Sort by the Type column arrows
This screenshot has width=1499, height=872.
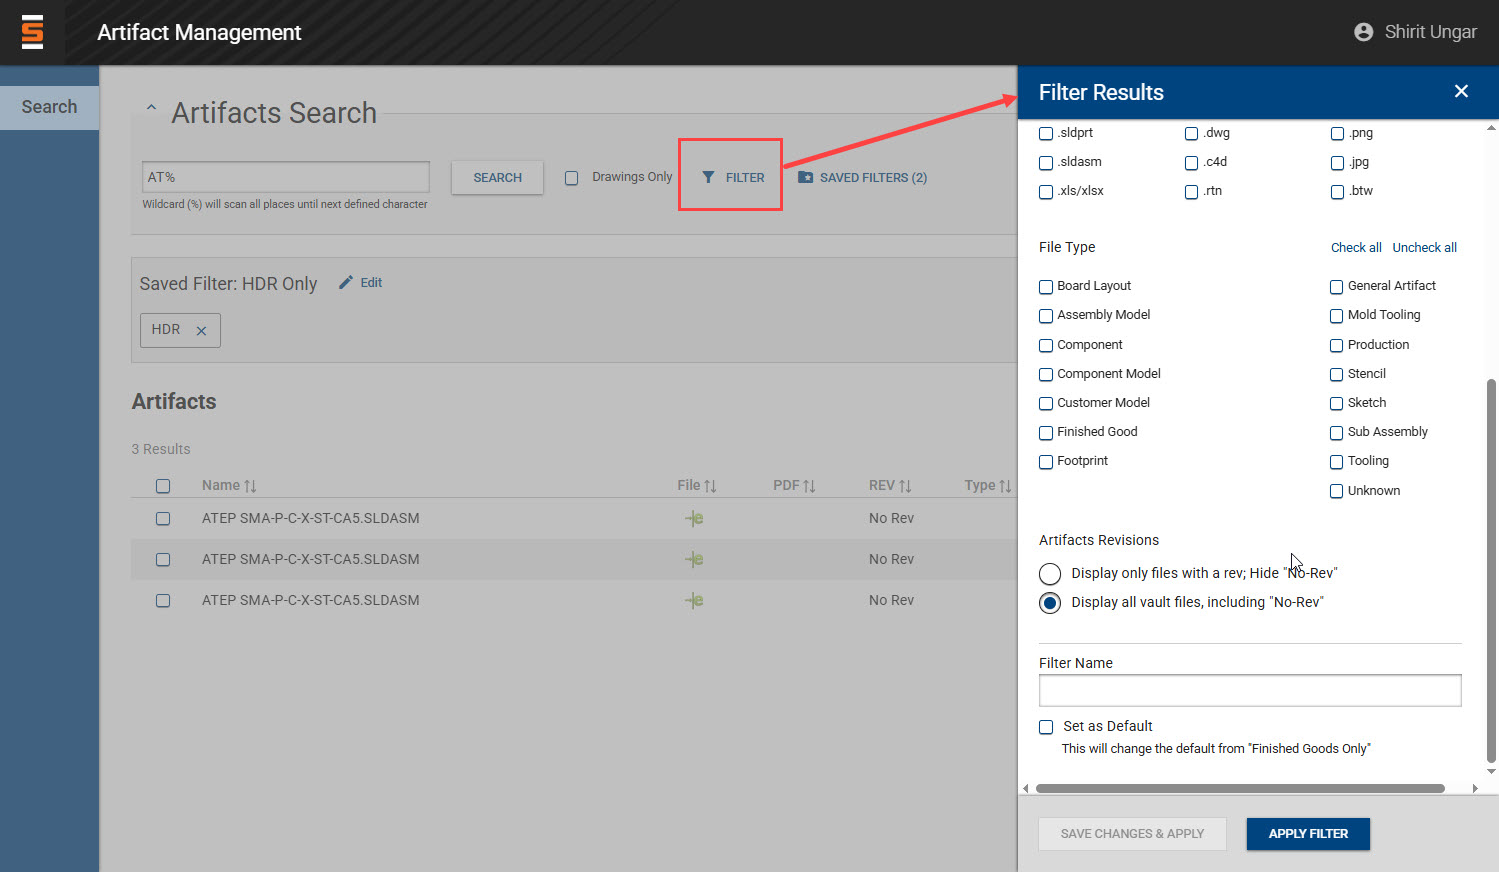(x=1005, y=486)
